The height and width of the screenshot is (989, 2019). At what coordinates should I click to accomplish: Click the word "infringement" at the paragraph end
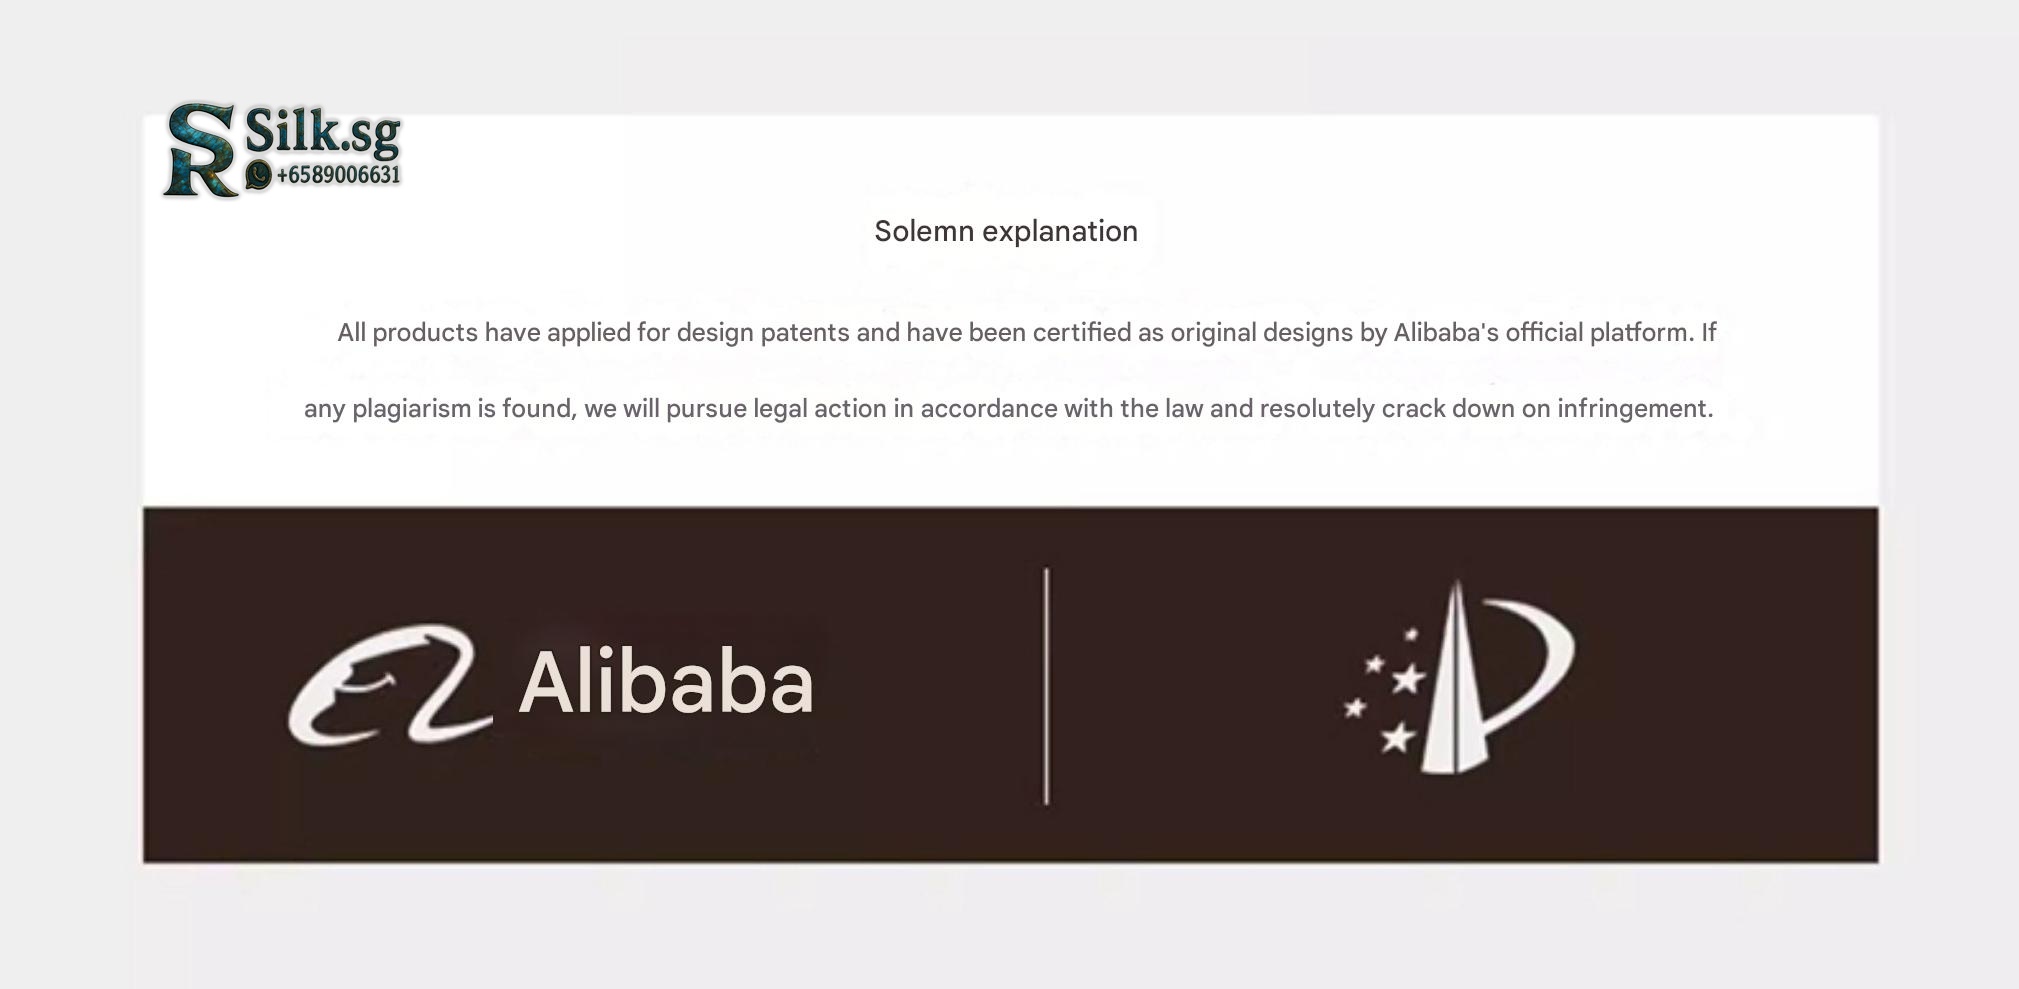1634,408
